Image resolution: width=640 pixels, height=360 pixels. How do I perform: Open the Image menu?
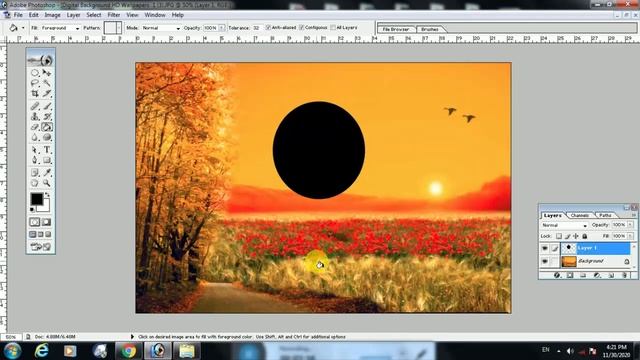[52, 15]
